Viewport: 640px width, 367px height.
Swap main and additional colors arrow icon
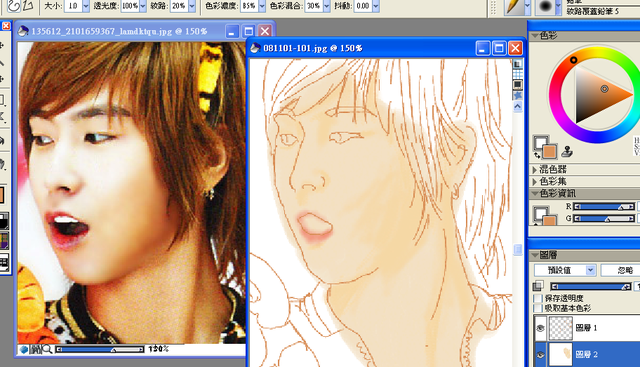[x=537, y=154]
